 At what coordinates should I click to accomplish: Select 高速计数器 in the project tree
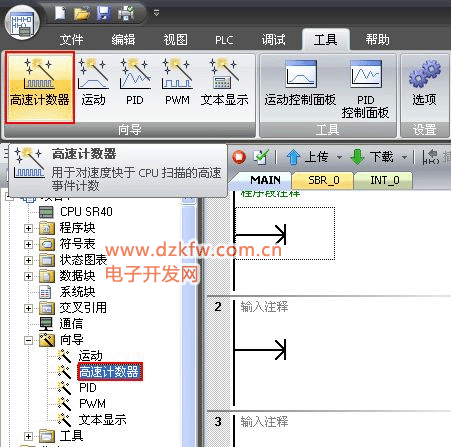tap(109, 372)
